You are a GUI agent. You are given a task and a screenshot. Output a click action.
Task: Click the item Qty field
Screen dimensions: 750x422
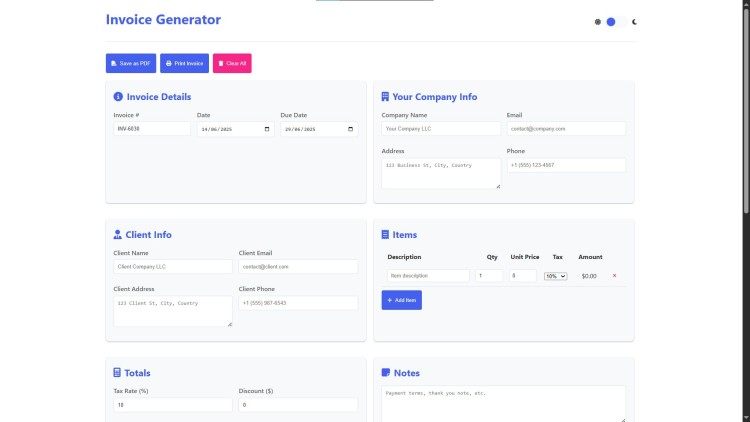pyautogui.click(x=489, y=276)
